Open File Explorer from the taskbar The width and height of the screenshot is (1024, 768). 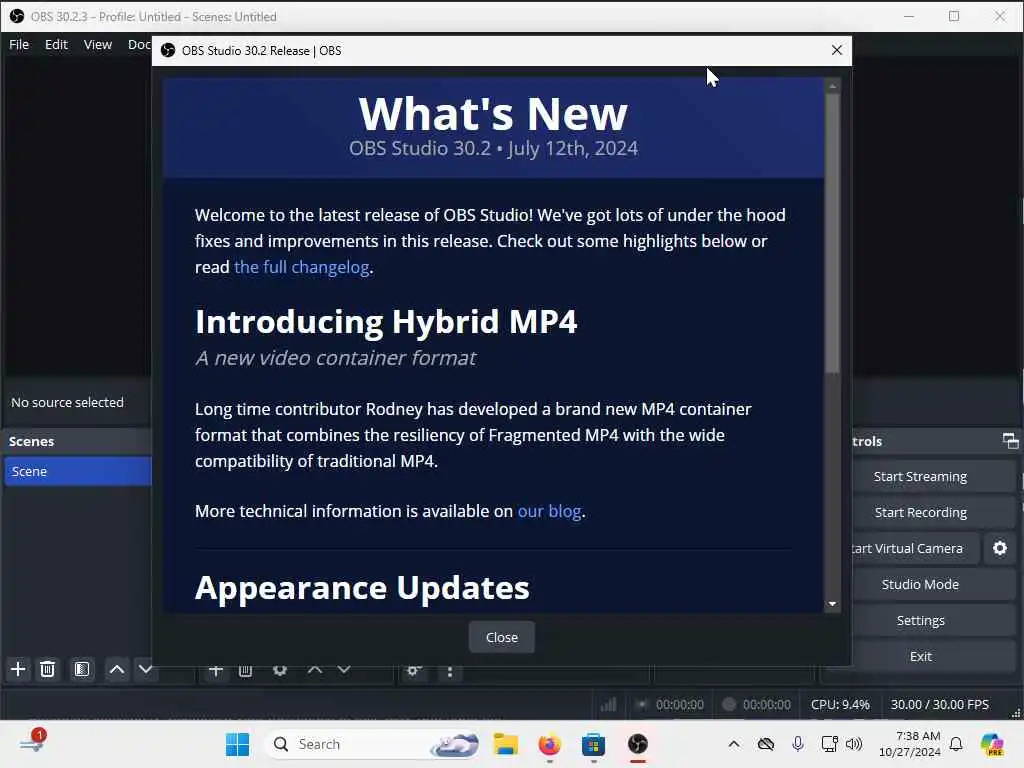[x=505, y=744]
